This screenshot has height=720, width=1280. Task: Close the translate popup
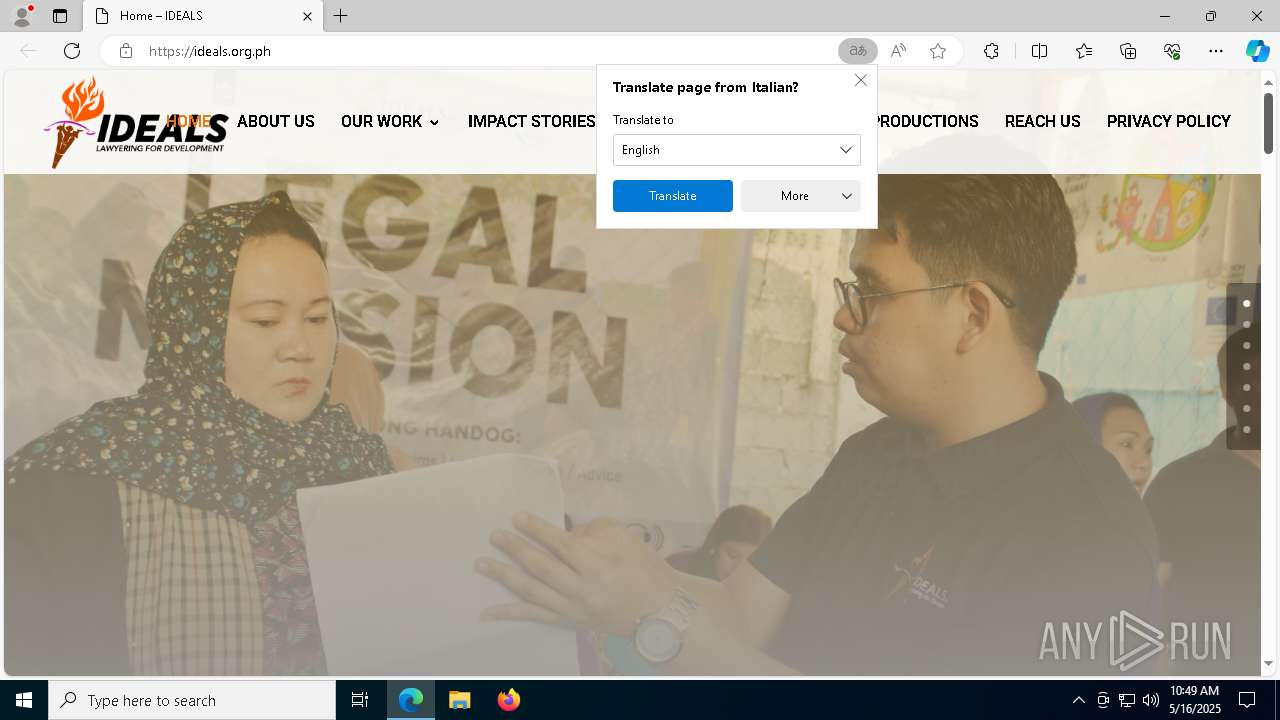click(860, 80)
